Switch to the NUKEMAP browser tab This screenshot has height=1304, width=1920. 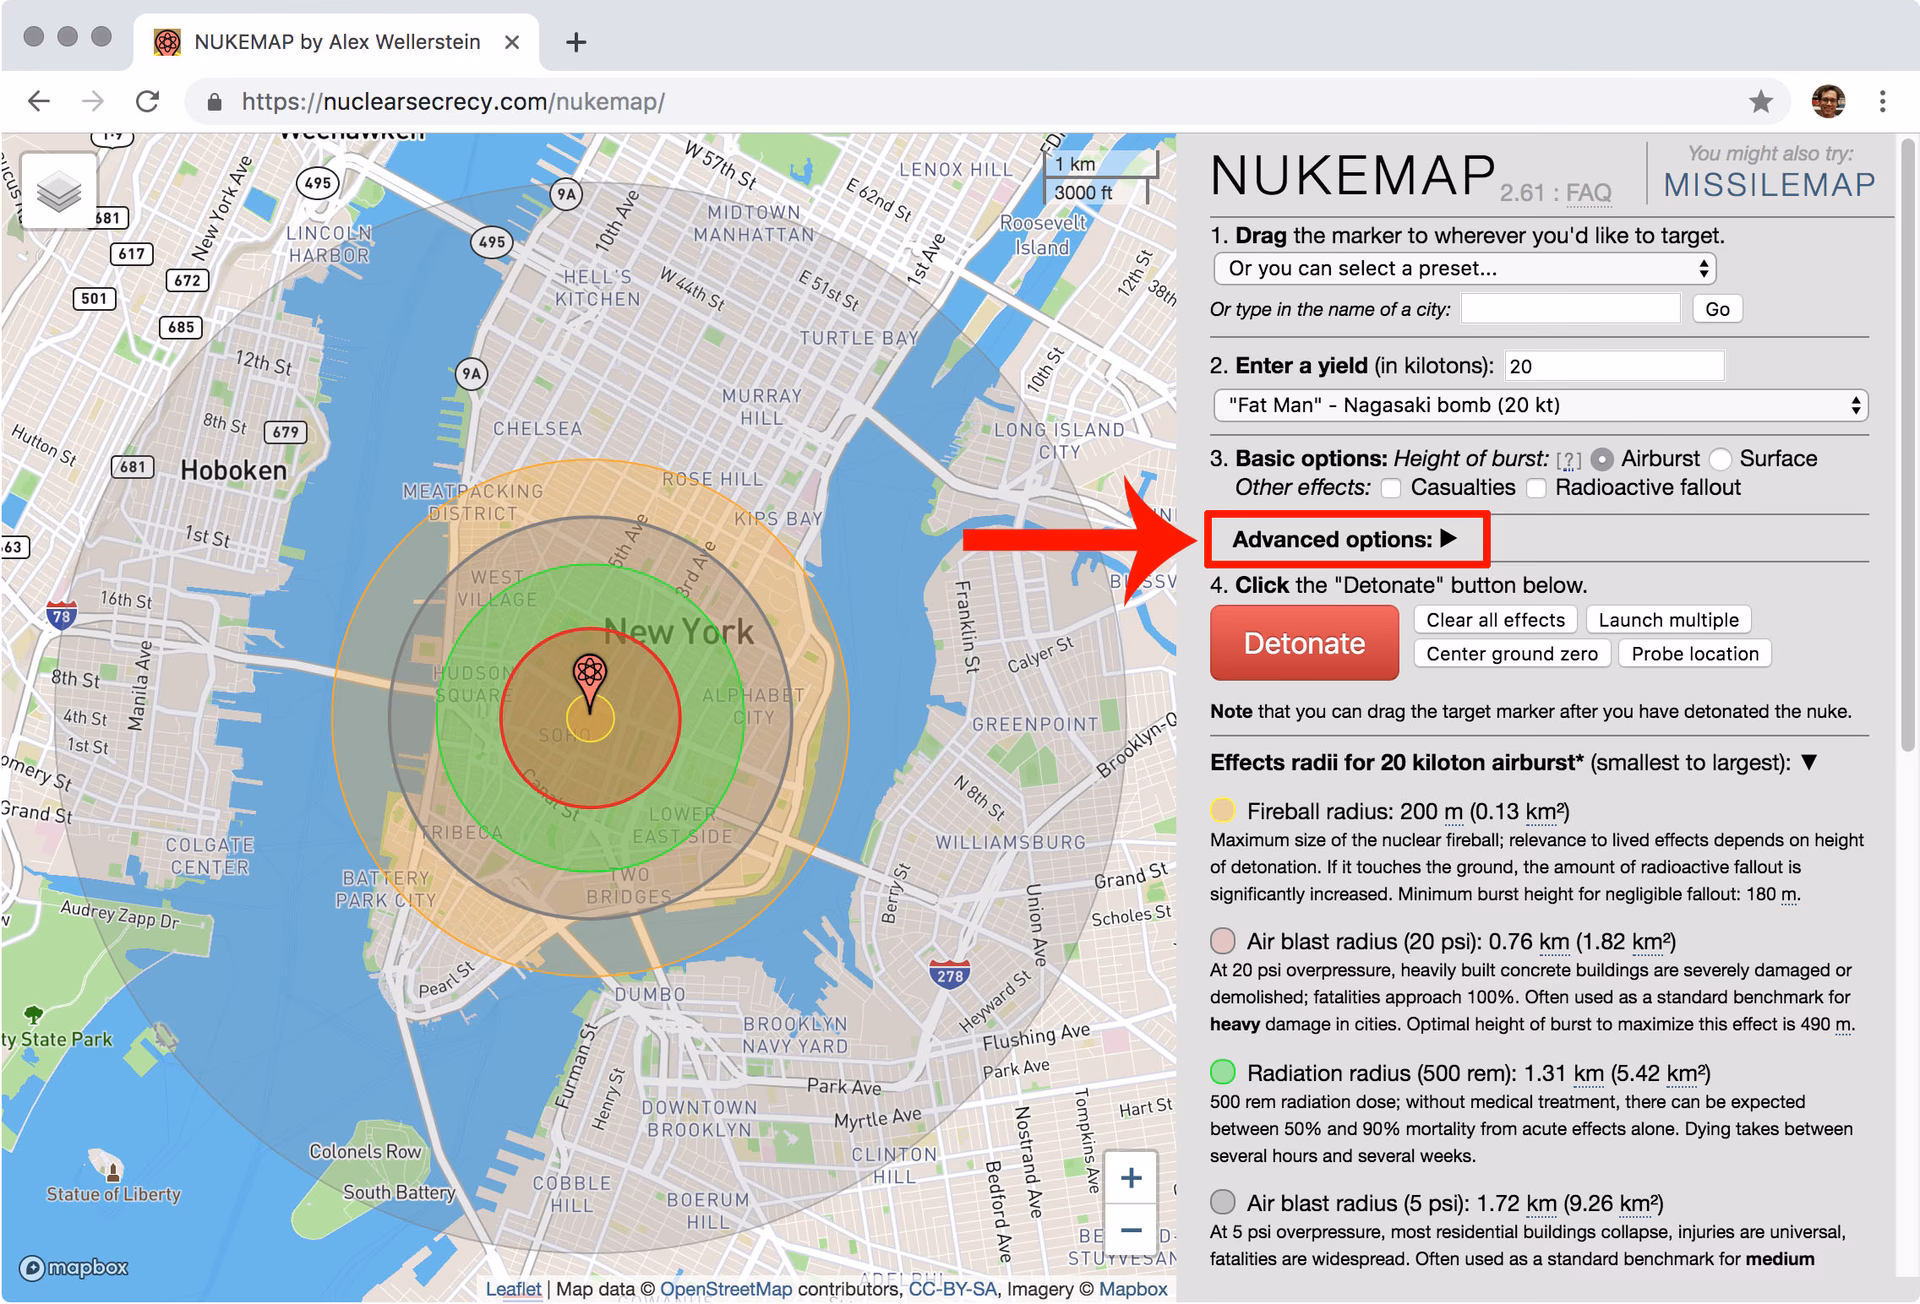tap(330, 42)
